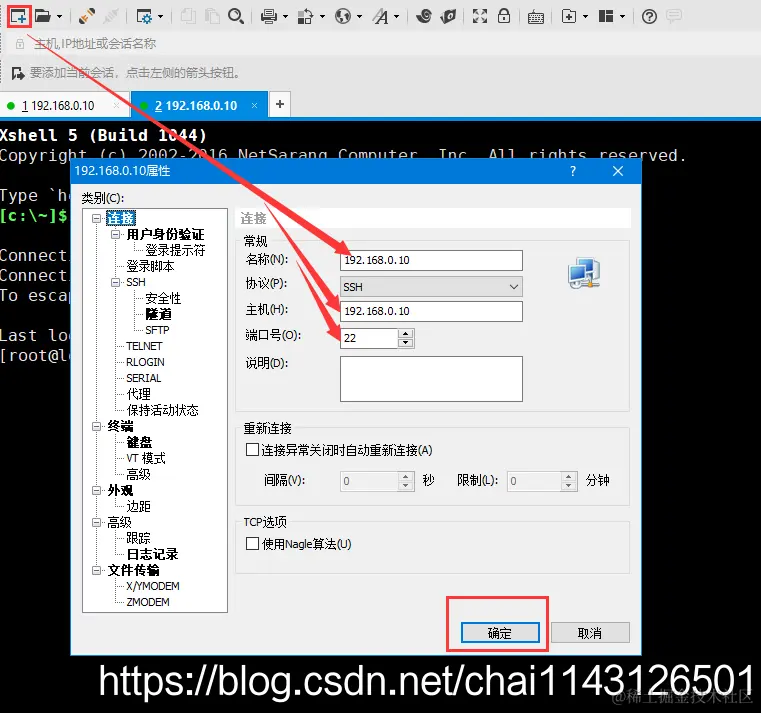Select TELNET in category tree
This screenshot has width=761, height=713.
(x=144, y=347)
